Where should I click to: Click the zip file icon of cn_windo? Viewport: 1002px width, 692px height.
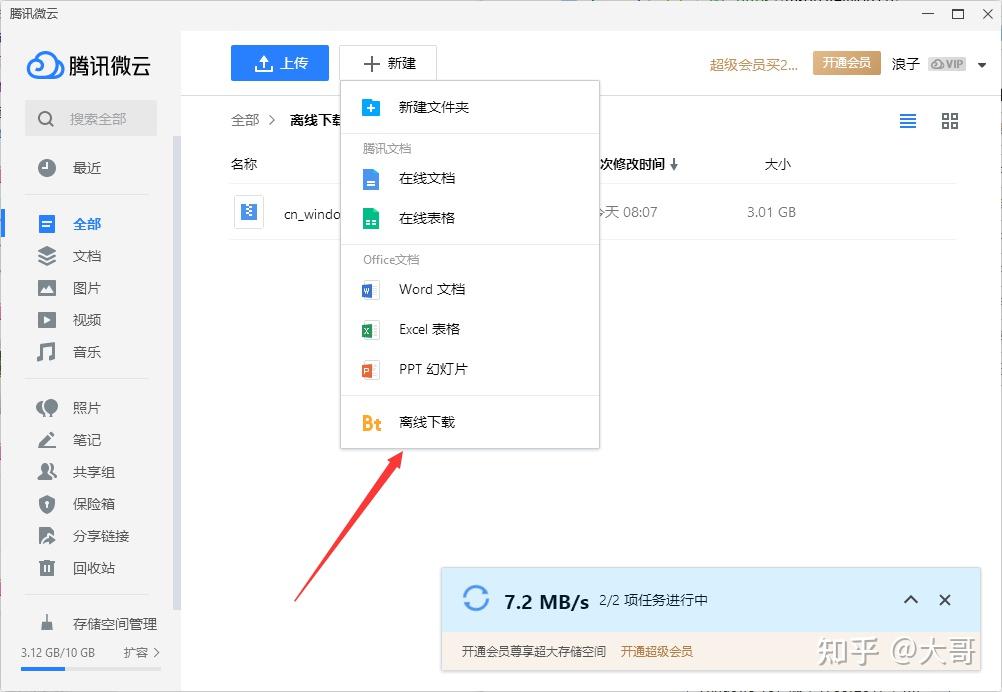pos(249,211)
